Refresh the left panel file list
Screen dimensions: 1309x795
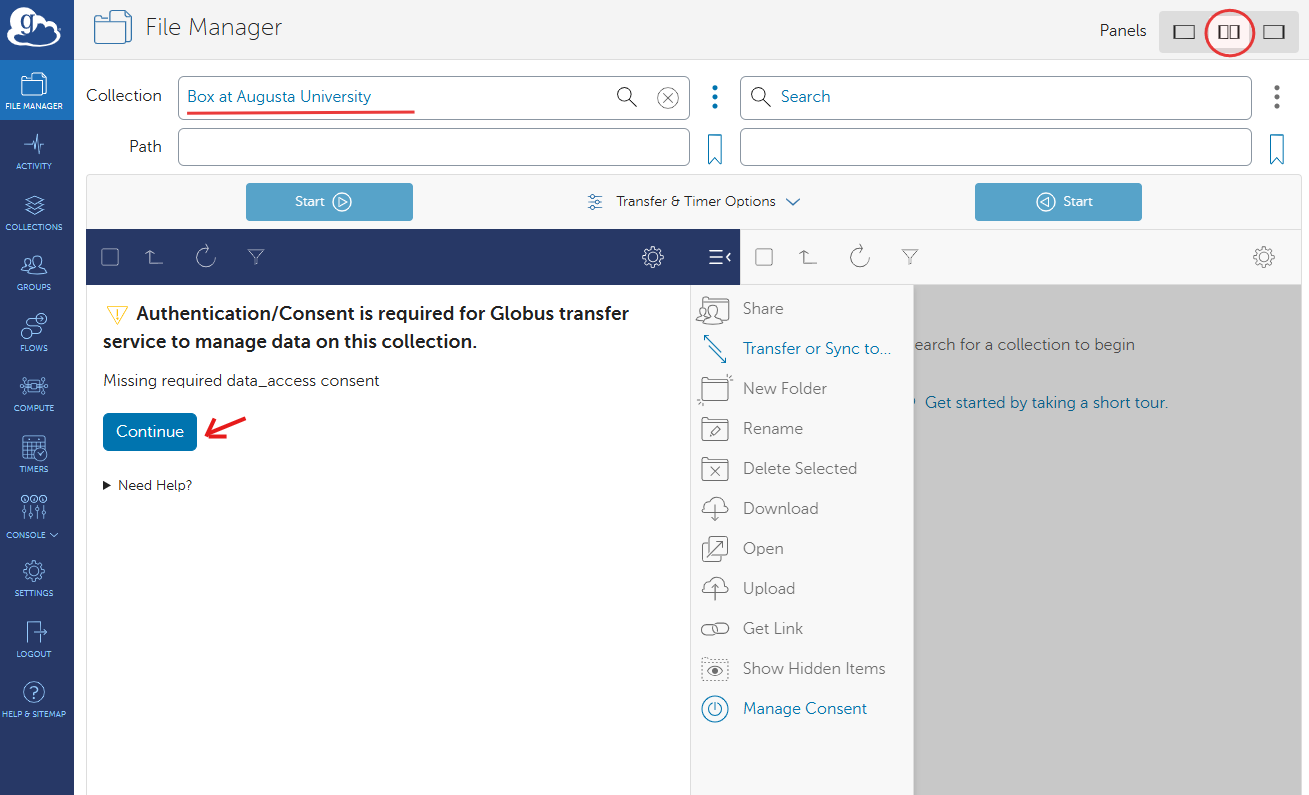tap(206, 257)
